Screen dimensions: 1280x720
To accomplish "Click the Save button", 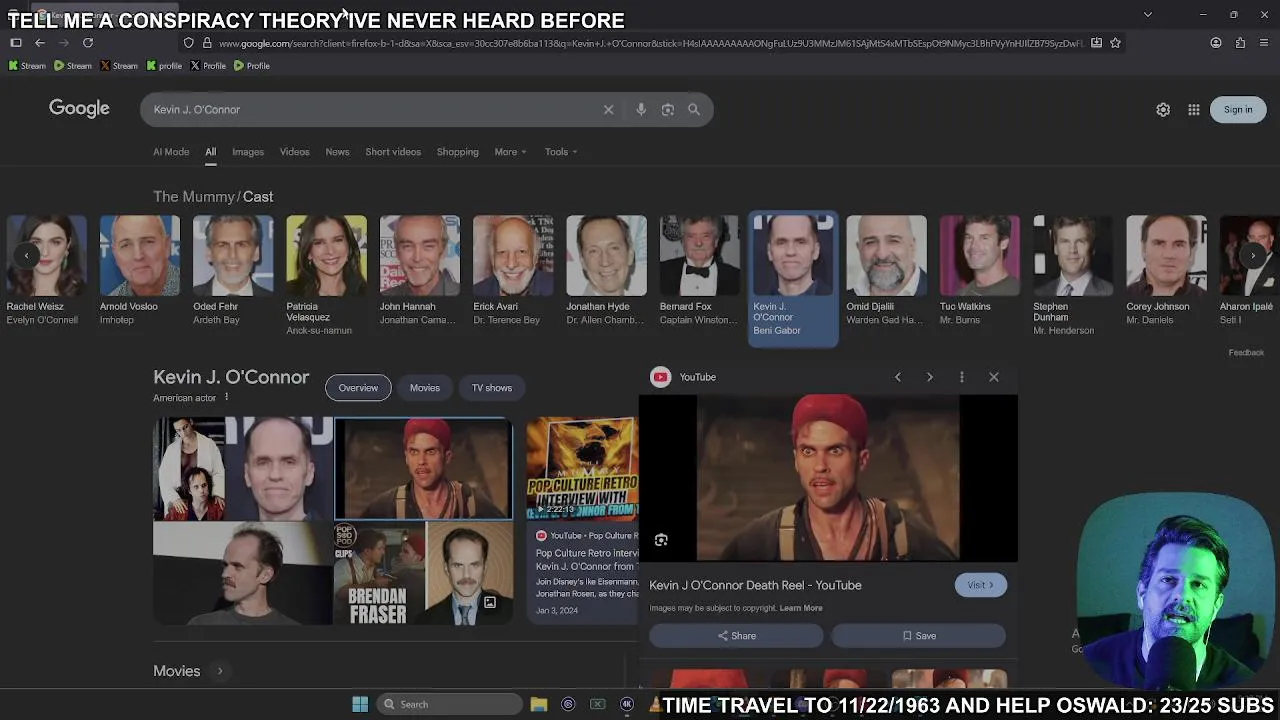I will coord(918,636).
